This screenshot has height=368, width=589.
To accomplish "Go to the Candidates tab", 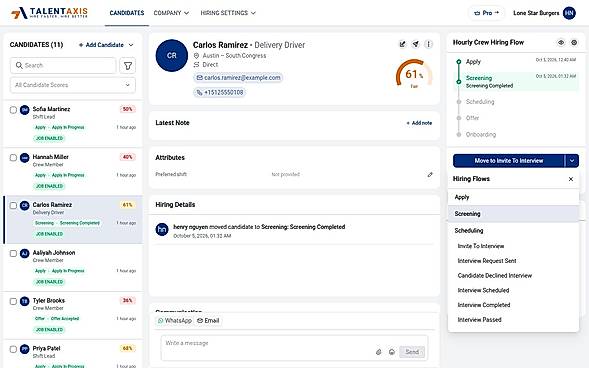I will [x=127, y=13].
